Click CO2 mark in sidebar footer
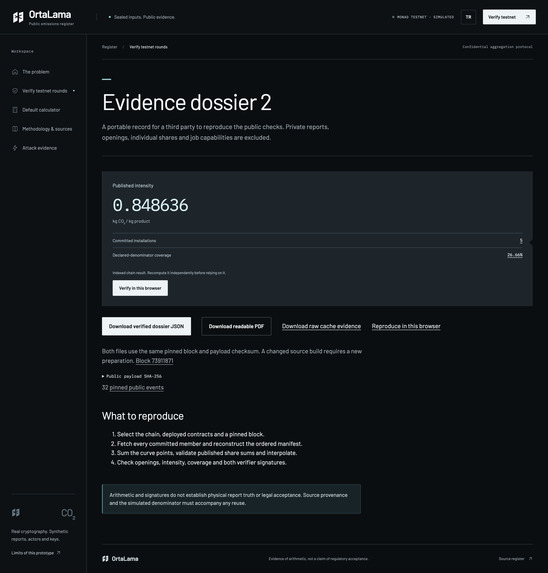 point(68,513)
